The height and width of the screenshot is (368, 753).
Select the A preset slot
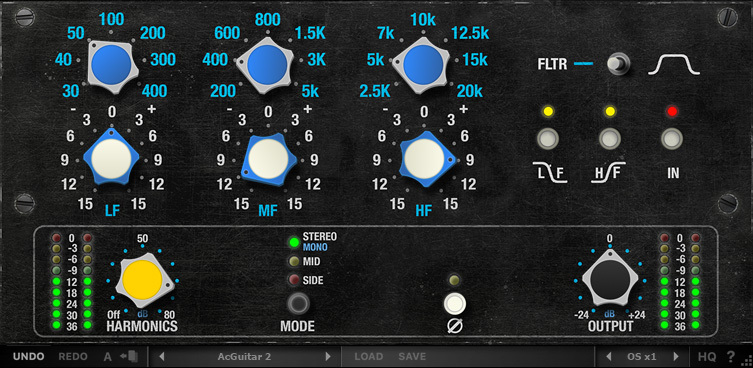[108, 356]
